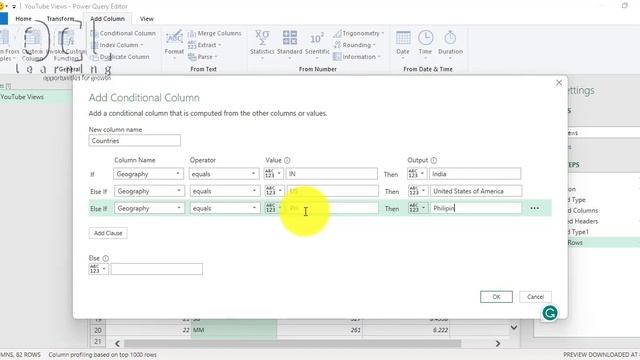Open the Format text tool
The width and height of the screenshot is (640, 360).
pos(174,44)
